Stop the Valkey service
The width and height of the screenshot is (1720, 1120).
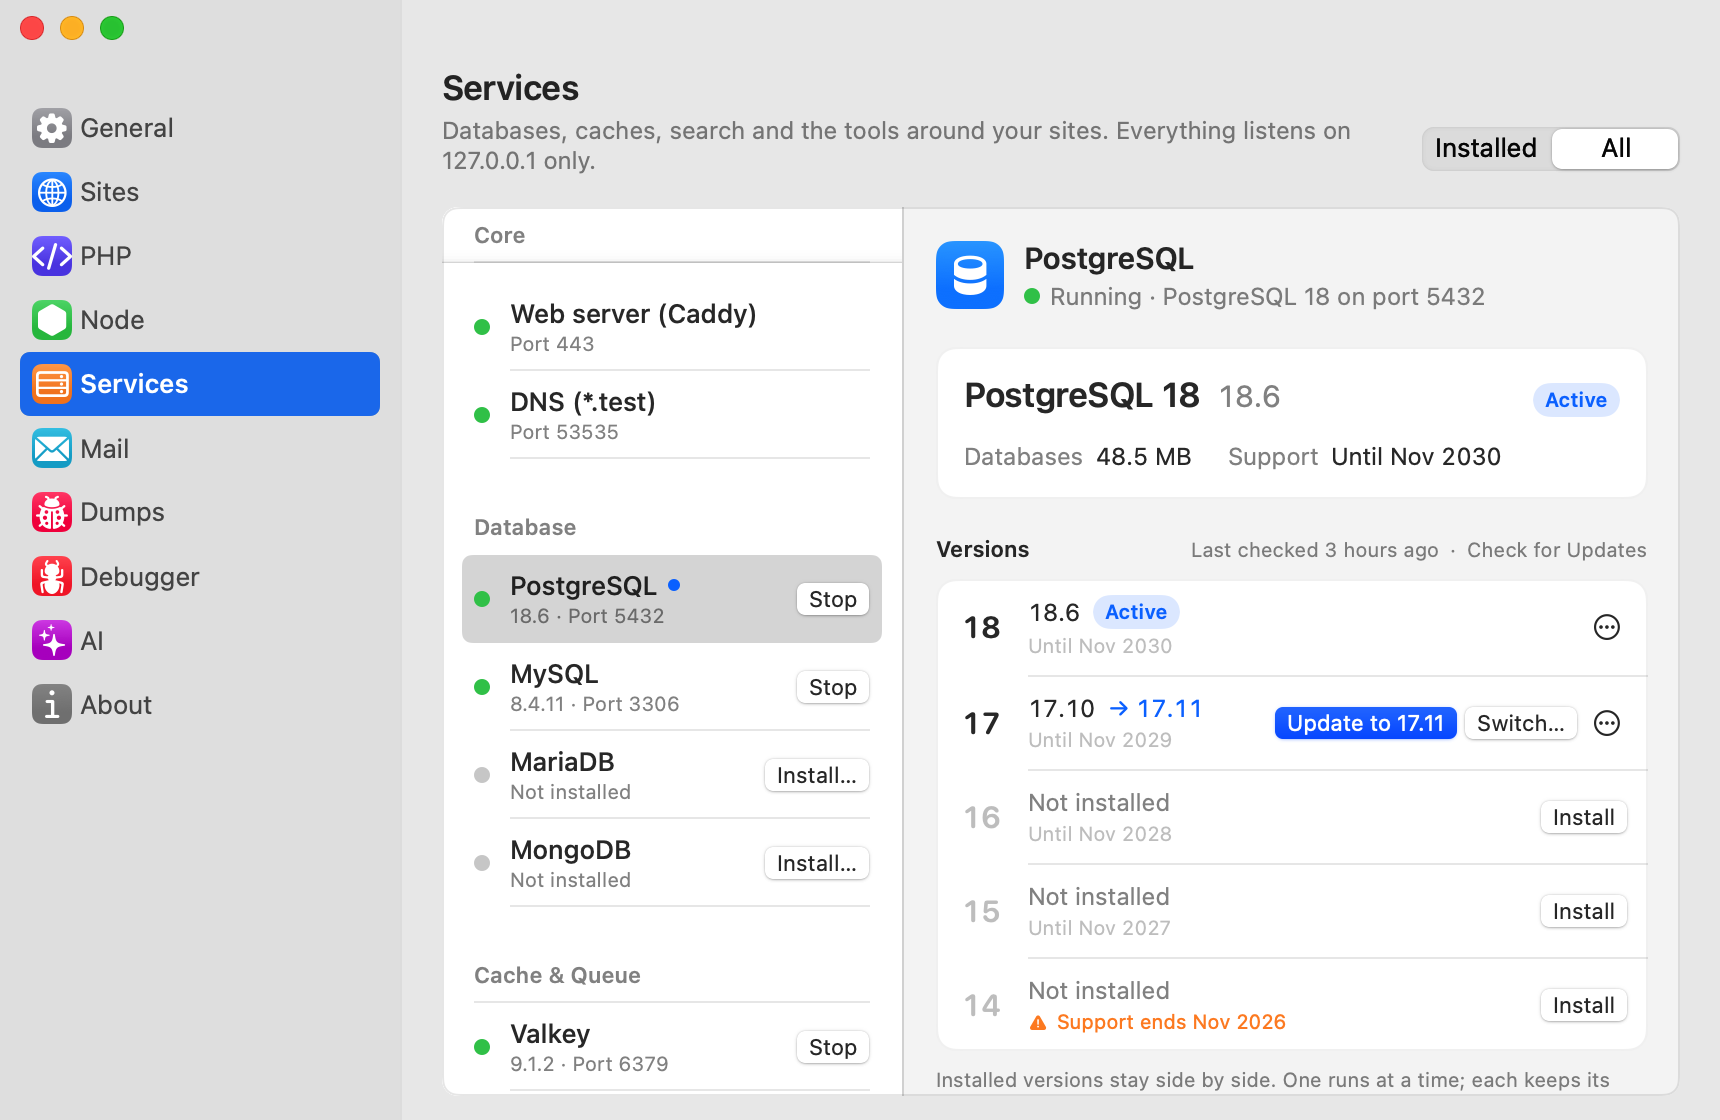point(833,1047)
